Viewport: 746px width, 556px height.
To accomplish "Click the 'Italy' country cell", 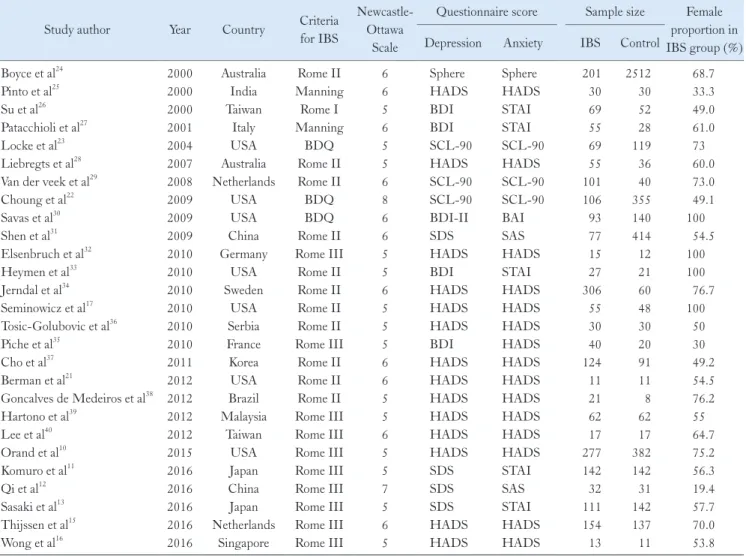I will click(244, 127).
